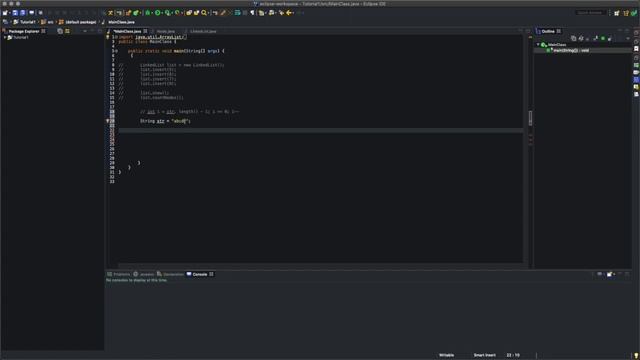Open the Declaration tab
640x360 pixels.
point(171,274)
